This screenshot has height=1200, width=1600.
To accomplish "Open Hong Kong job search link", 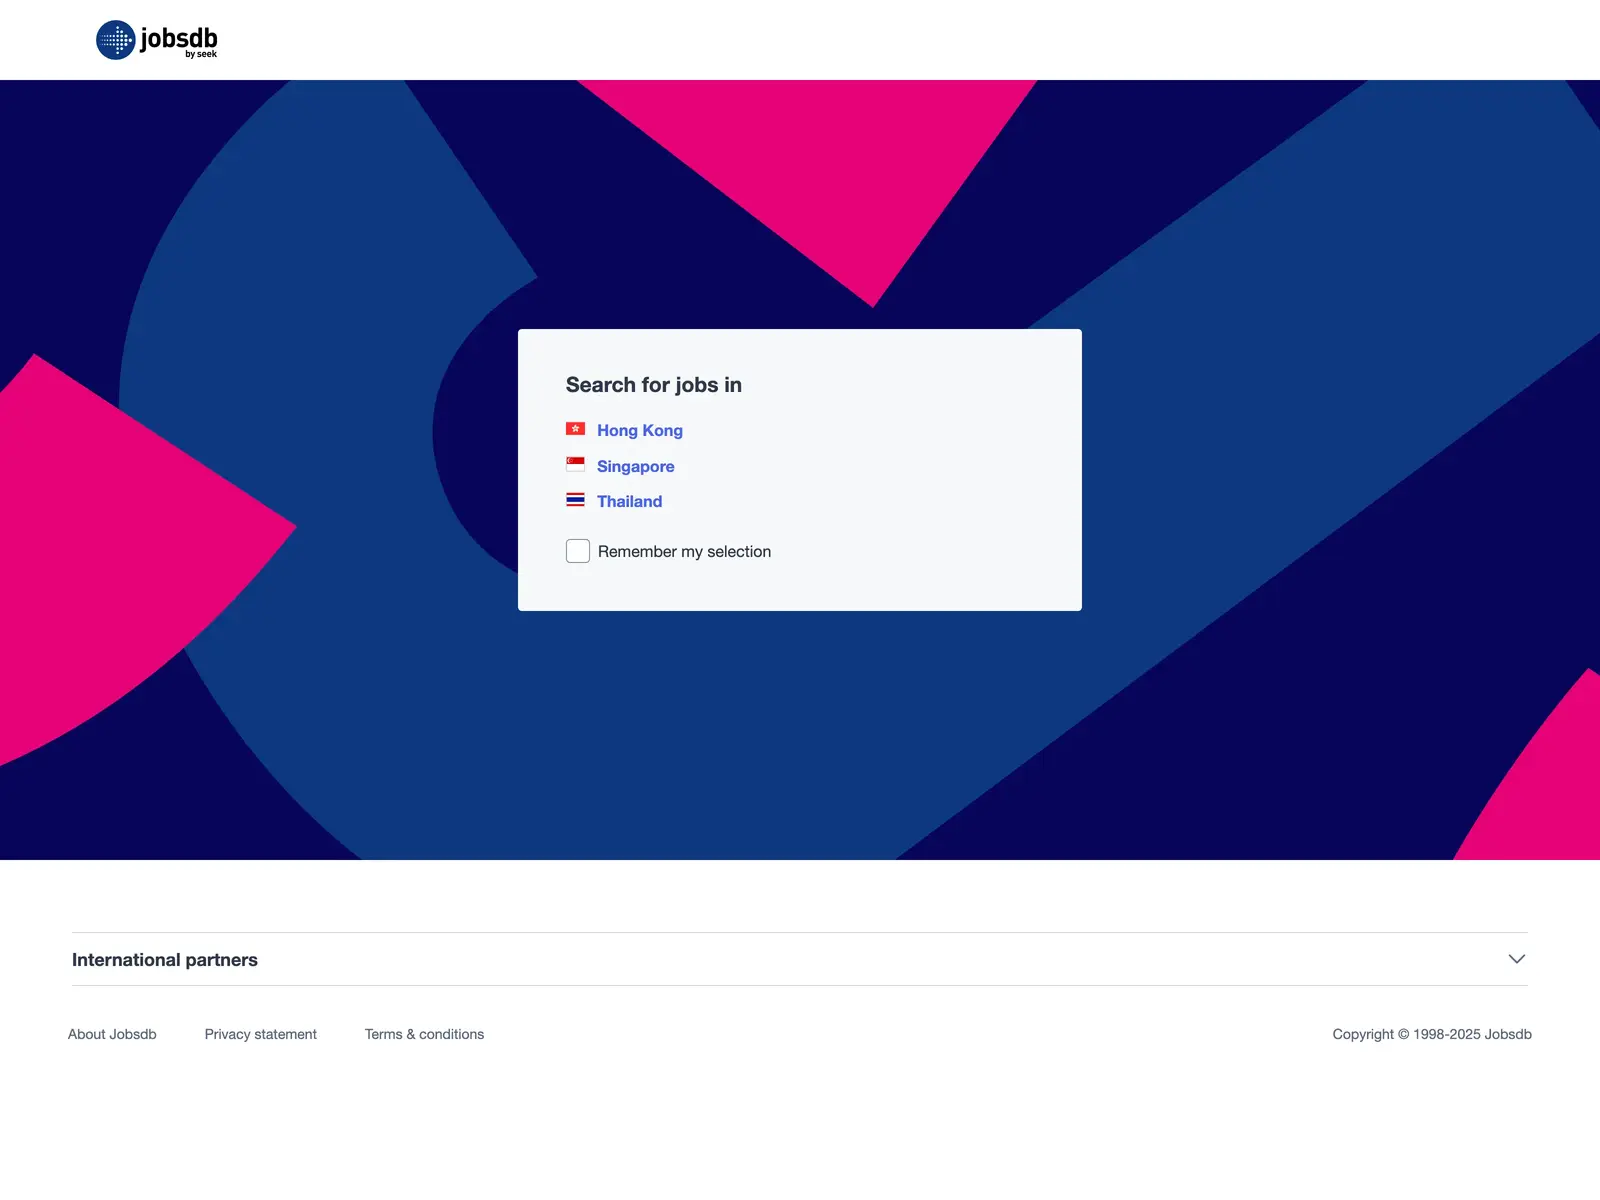I will pos(640,430).
